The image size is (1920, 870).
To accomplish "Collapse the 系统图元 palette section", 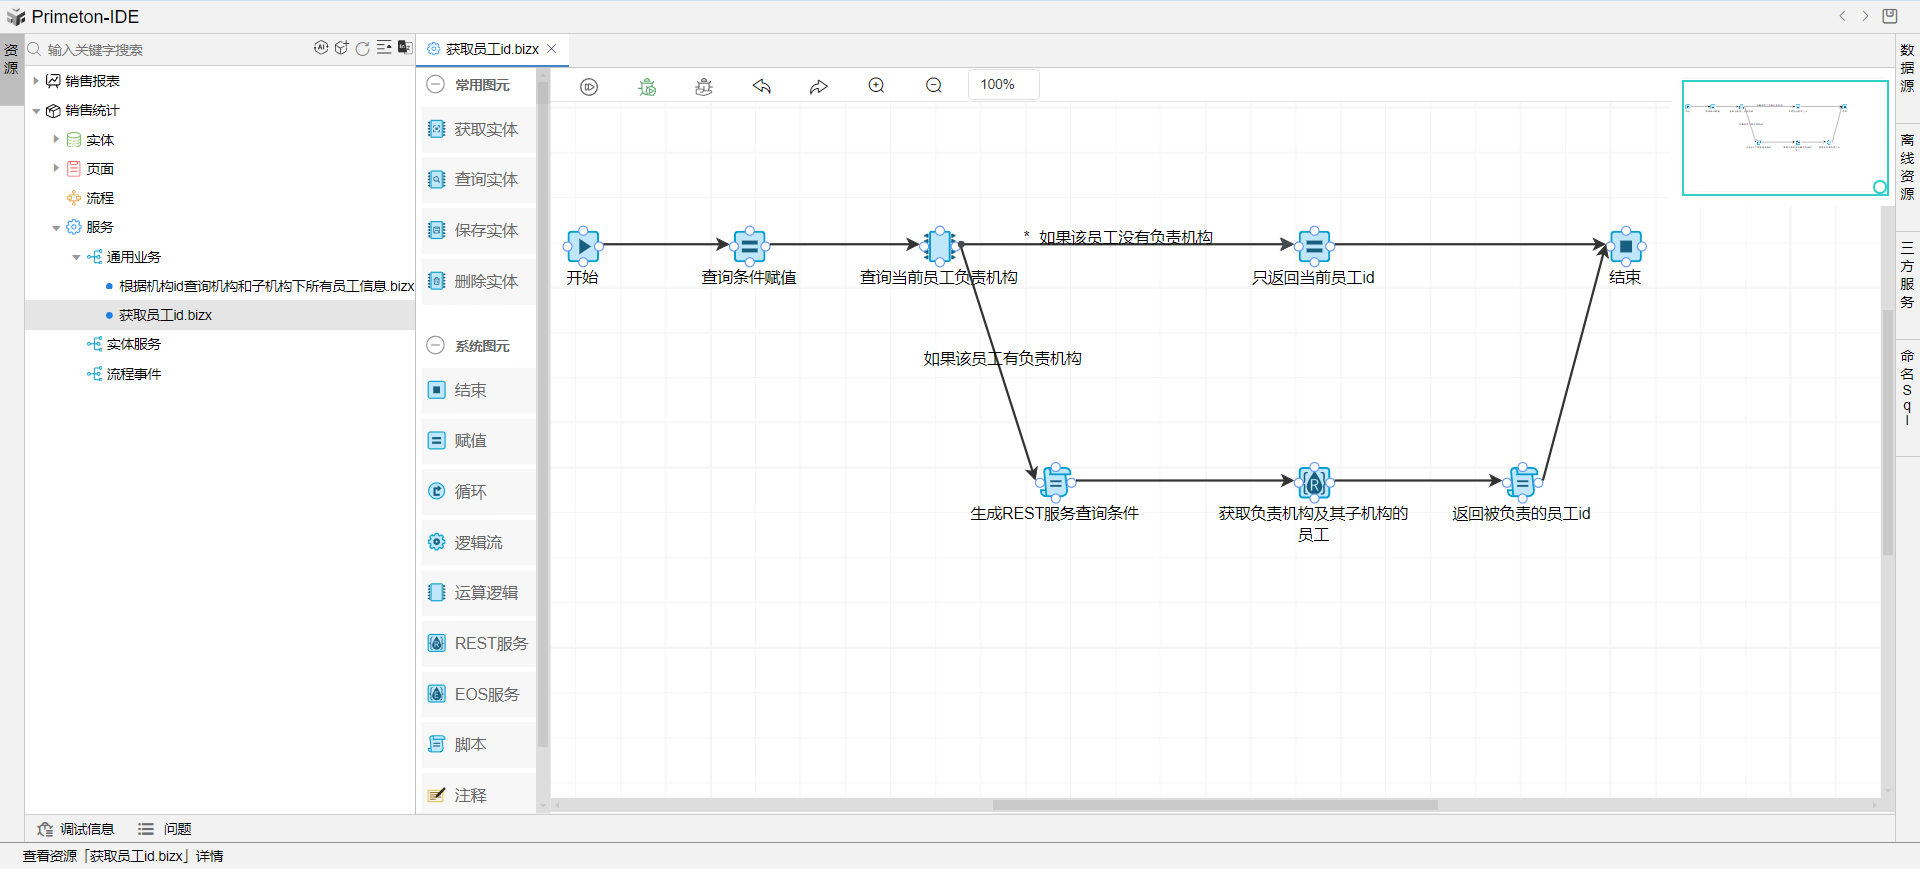I will click(435, 346).
